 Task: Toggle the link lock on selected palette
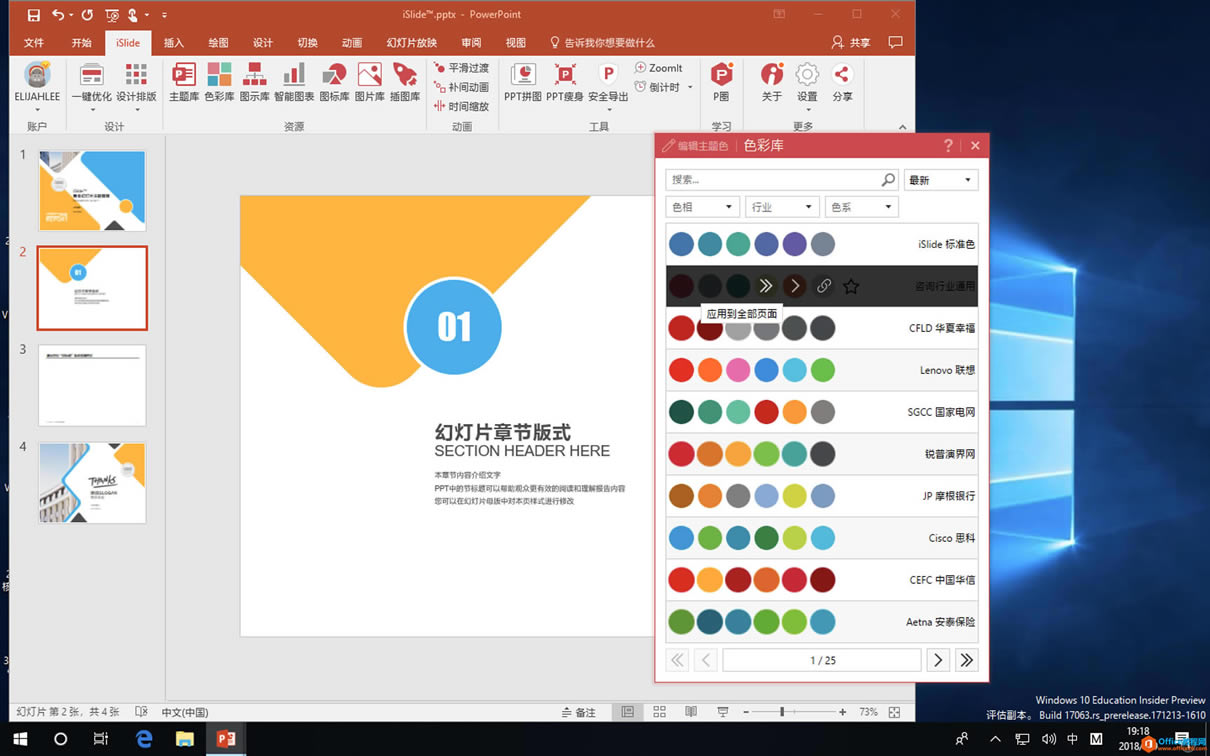click(x=824, y=286)
